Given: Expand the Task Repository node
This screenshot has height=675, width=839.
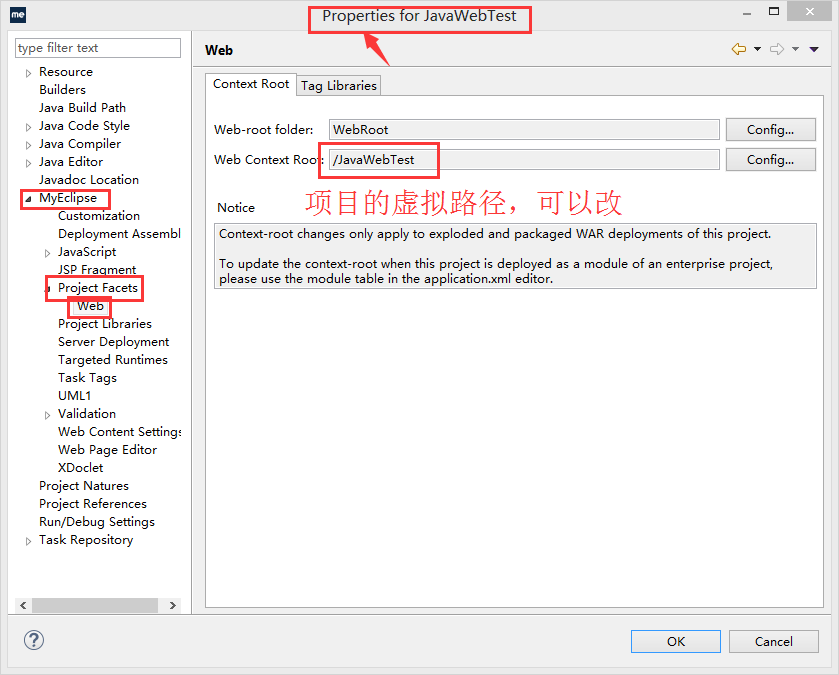Looking at the screenshot, I should click(x=28, y=542).
